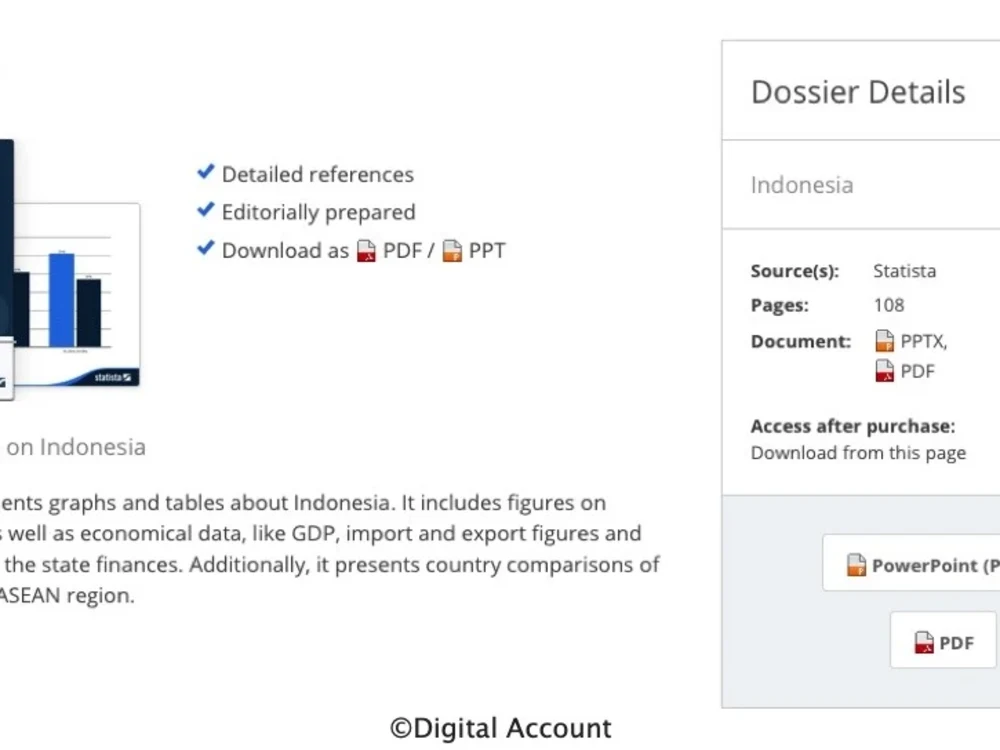Click the Dossier Details heading

click(x=858, y=92)
